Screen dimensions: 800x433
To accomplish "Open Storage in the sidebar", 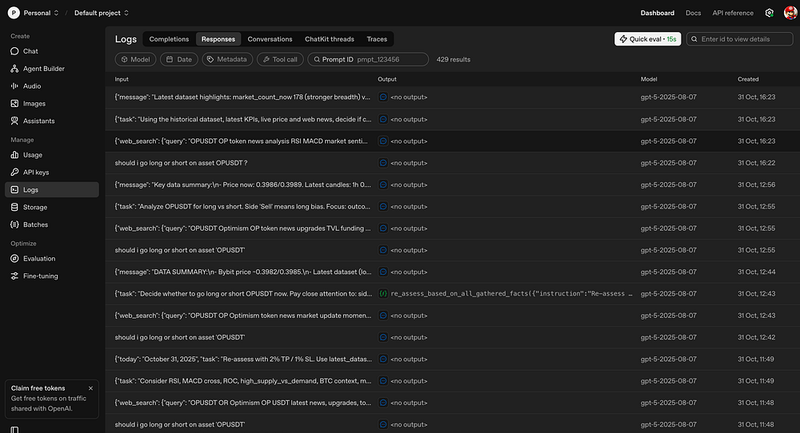I will [35, 207].
